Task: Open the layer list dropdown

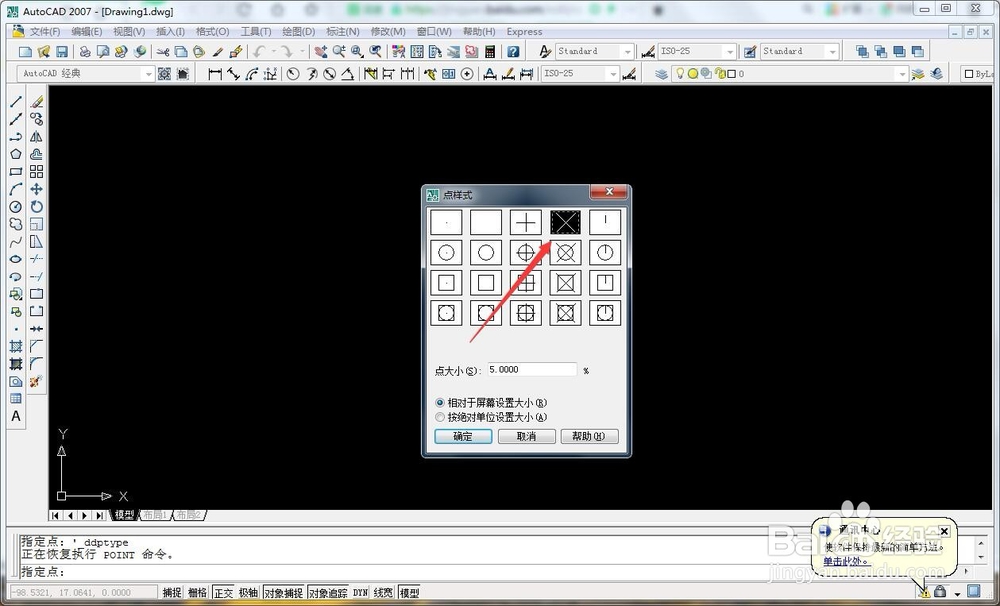Action: click(x=902, y=74)
